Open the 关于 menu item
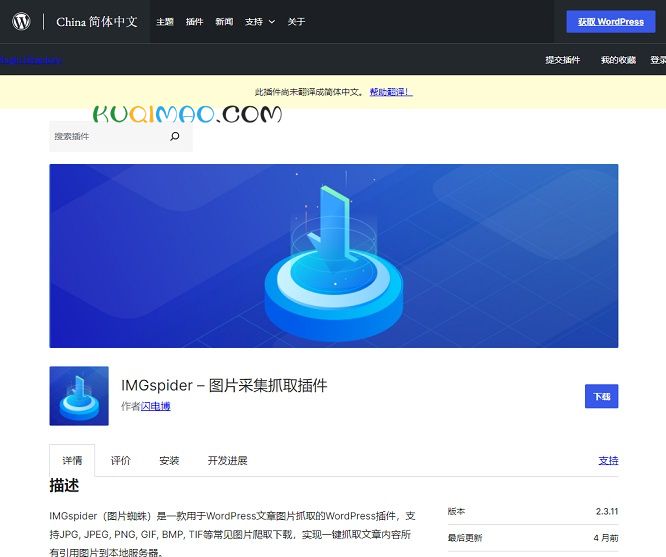666x557 pixels. click(296, 22)
